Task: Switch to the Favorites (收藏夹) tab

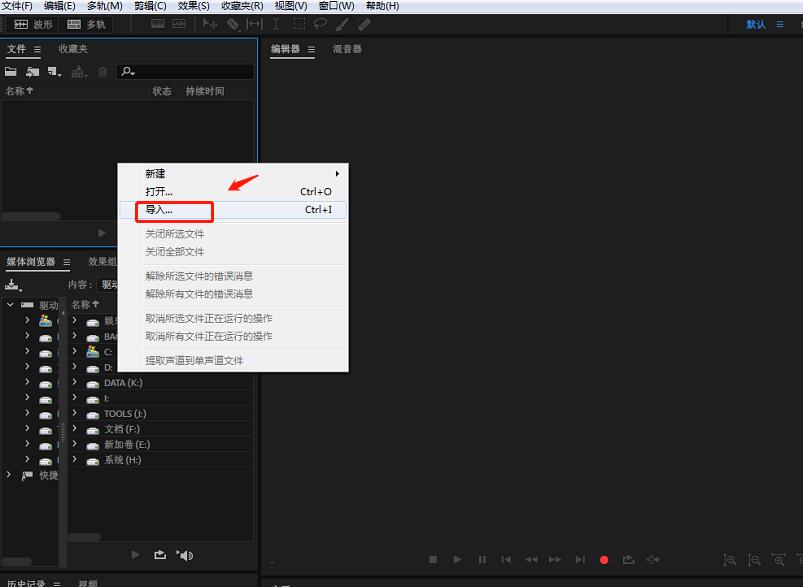Action: tap(73, 49)
